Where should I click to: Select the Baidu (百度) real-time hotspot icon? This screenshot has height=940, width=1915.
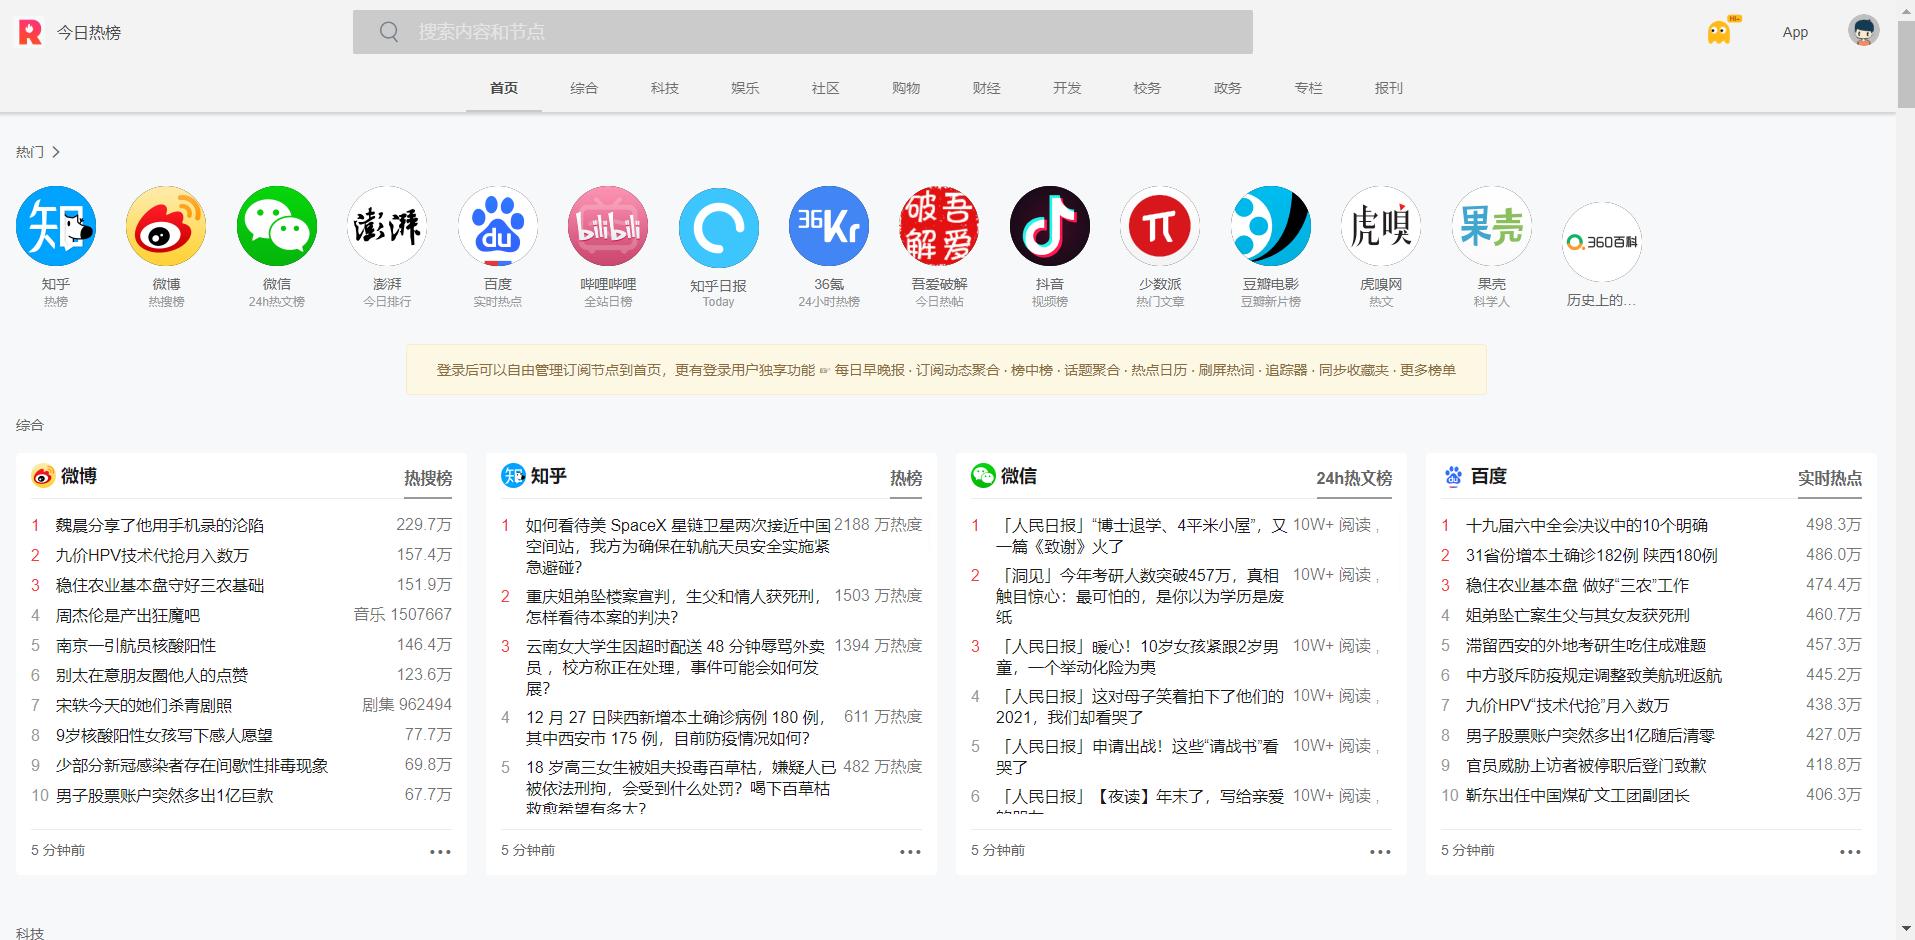click(x=497, y=226)
